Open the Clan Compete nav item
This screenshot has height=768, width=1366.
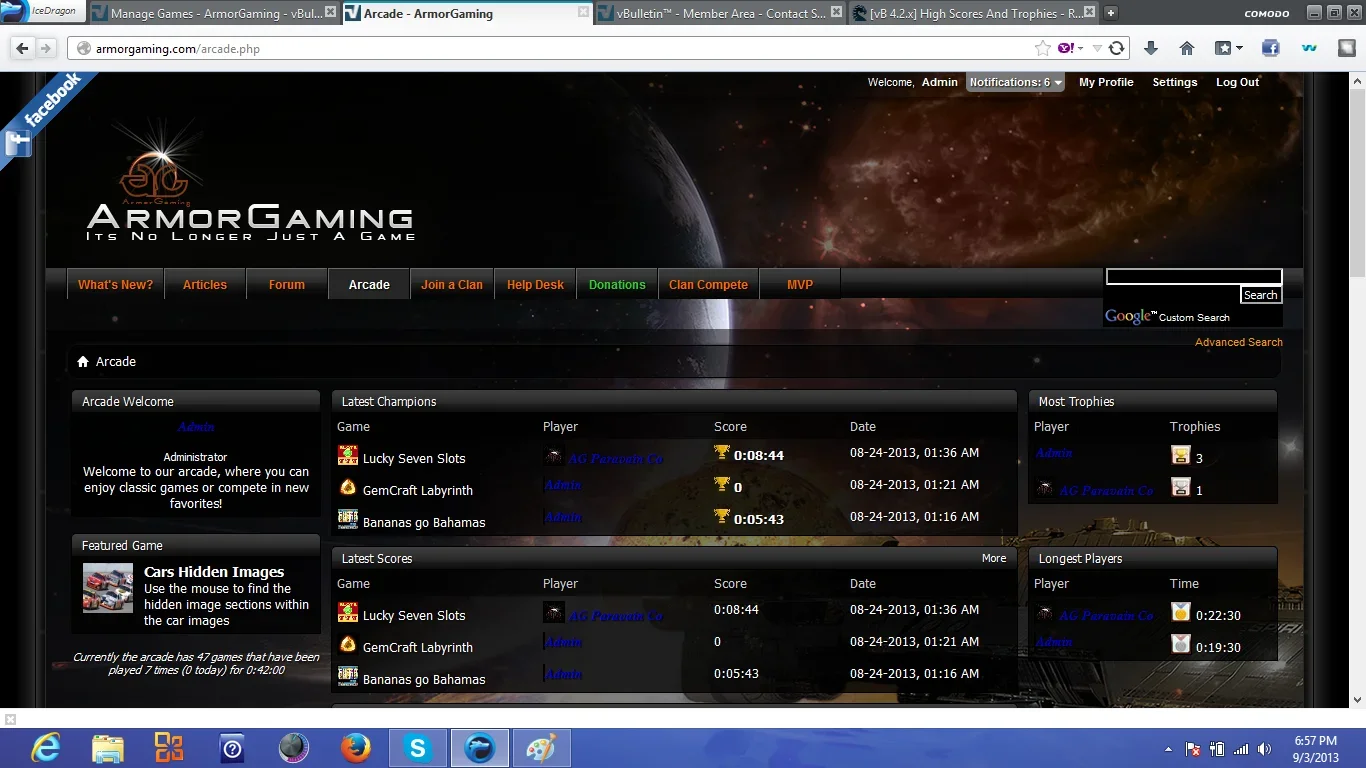point(708,285)
